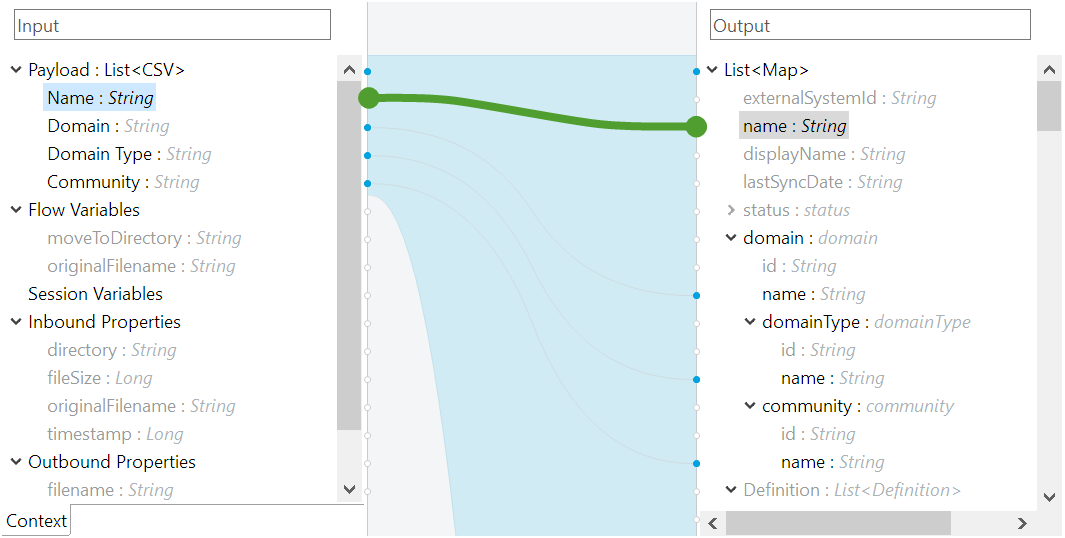Switch to the Context tab
Viewport: 1065px width, 538px height.
[36, 521]
